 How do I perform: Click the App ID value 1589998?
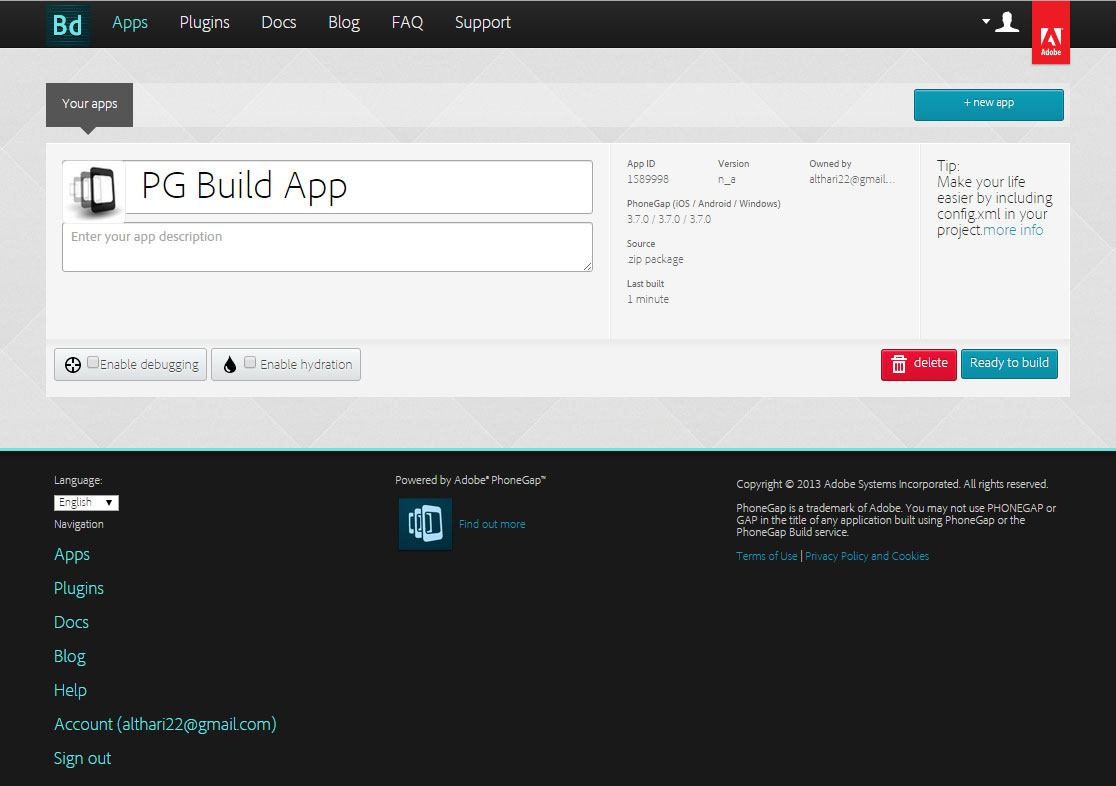(648, 179)
